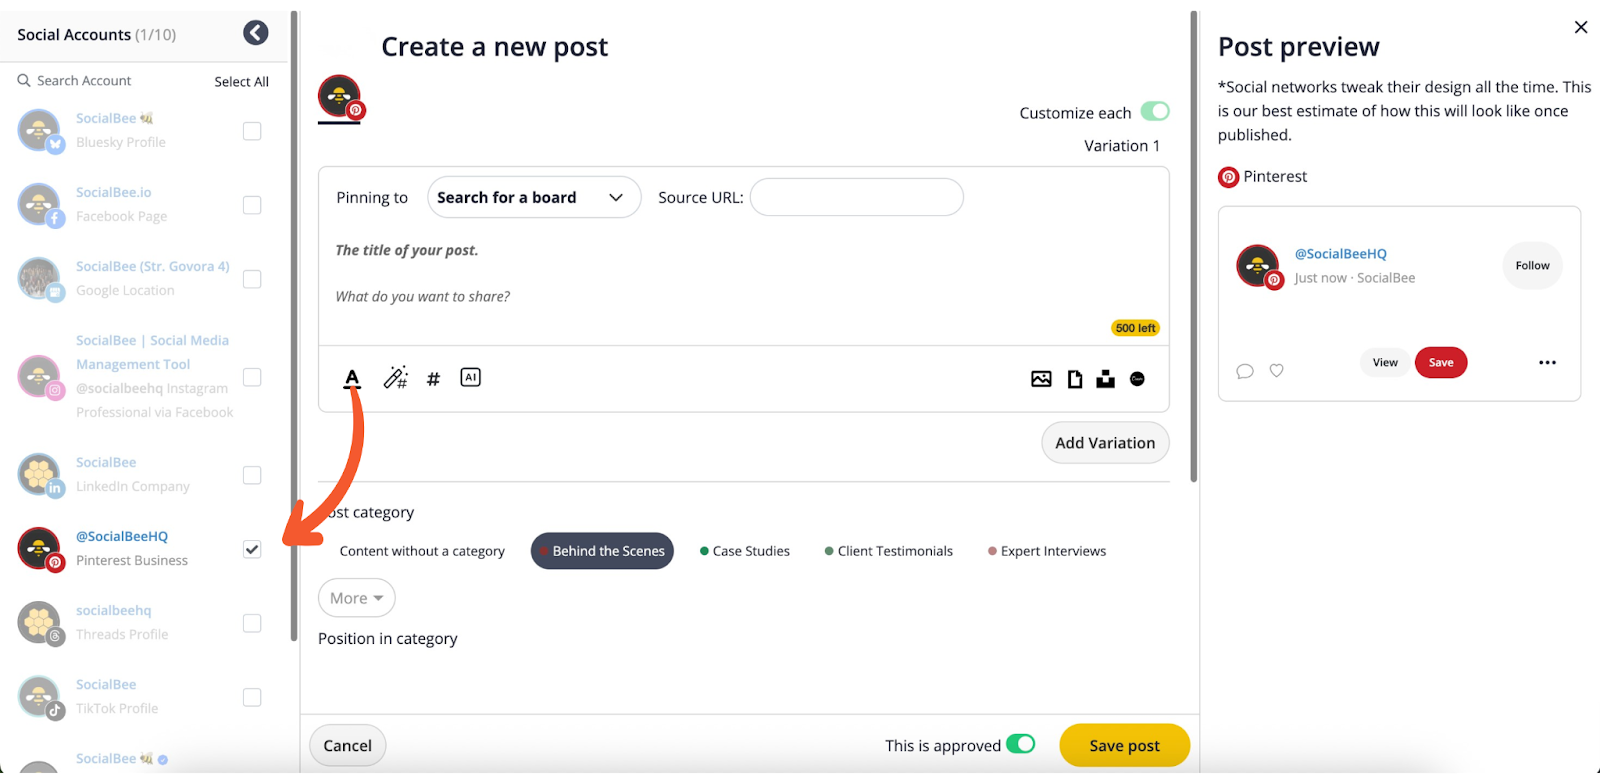Open the Canva design integration

tap(1137, 379)
